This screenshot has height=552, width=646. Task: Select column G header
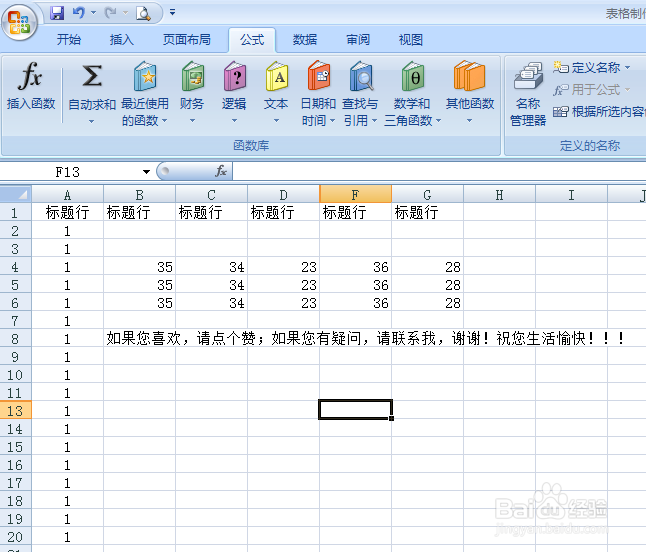(x=427, y=194)
